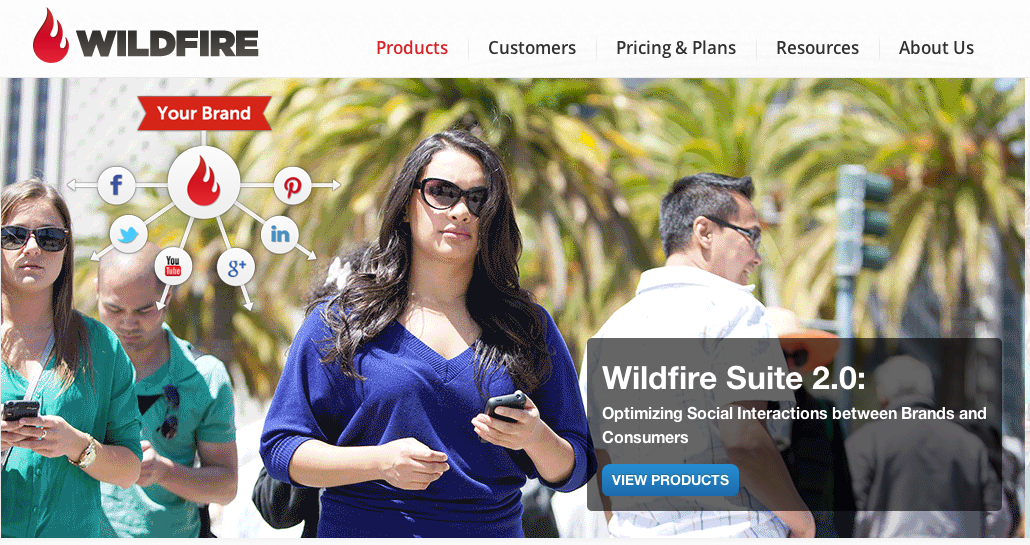Click the Wildfire Suite 2.0 headline
This screenshot has width=1030, height=545.
734,378
